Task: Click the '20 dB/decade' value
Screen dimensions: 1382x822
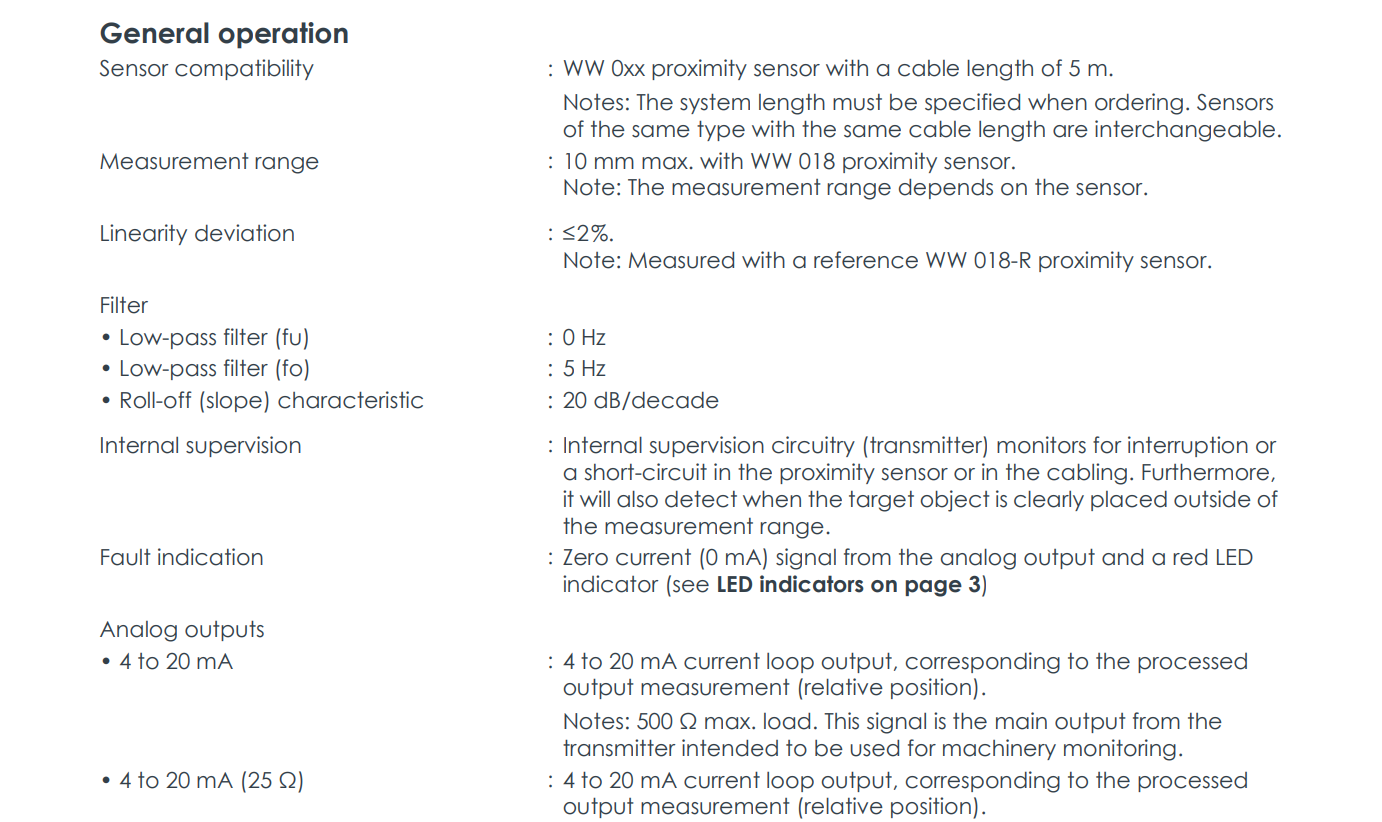Action: [x=640, y=401]
